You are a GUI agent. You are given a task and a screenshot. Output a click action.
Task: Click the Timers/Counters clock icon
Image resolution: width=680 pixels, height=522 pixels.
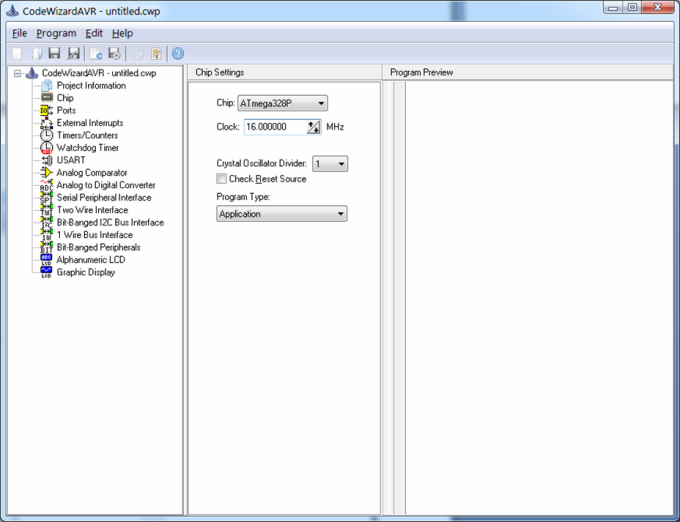pyautogui.click(x=46, y=135)
